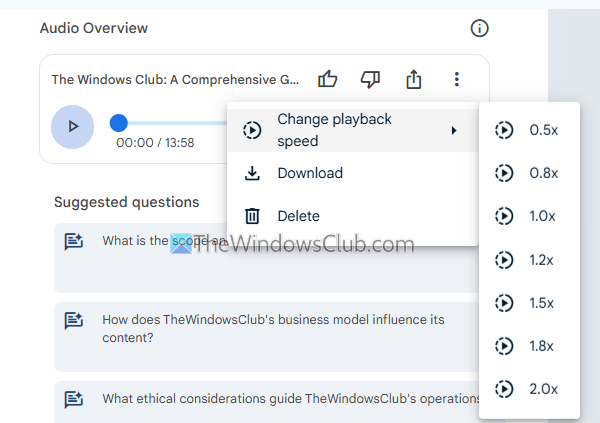Pick the 1.2x speed option
Screen dimensions: 600x423
point(530,260)
